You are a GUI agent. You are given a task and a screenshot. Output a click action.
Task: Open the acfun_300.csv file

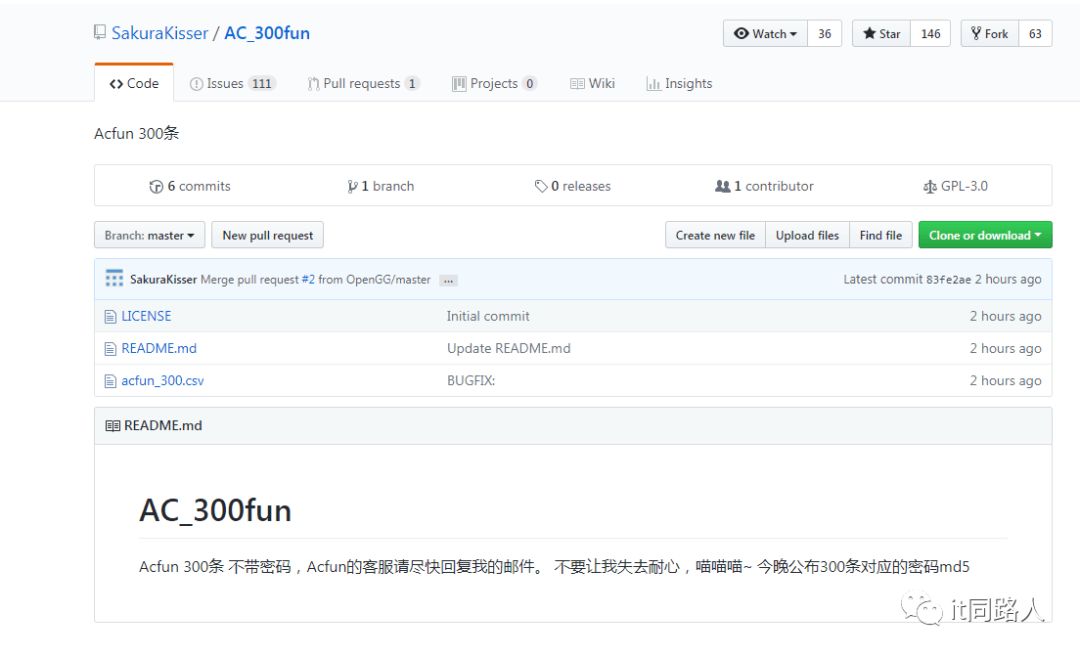point(163,380)
